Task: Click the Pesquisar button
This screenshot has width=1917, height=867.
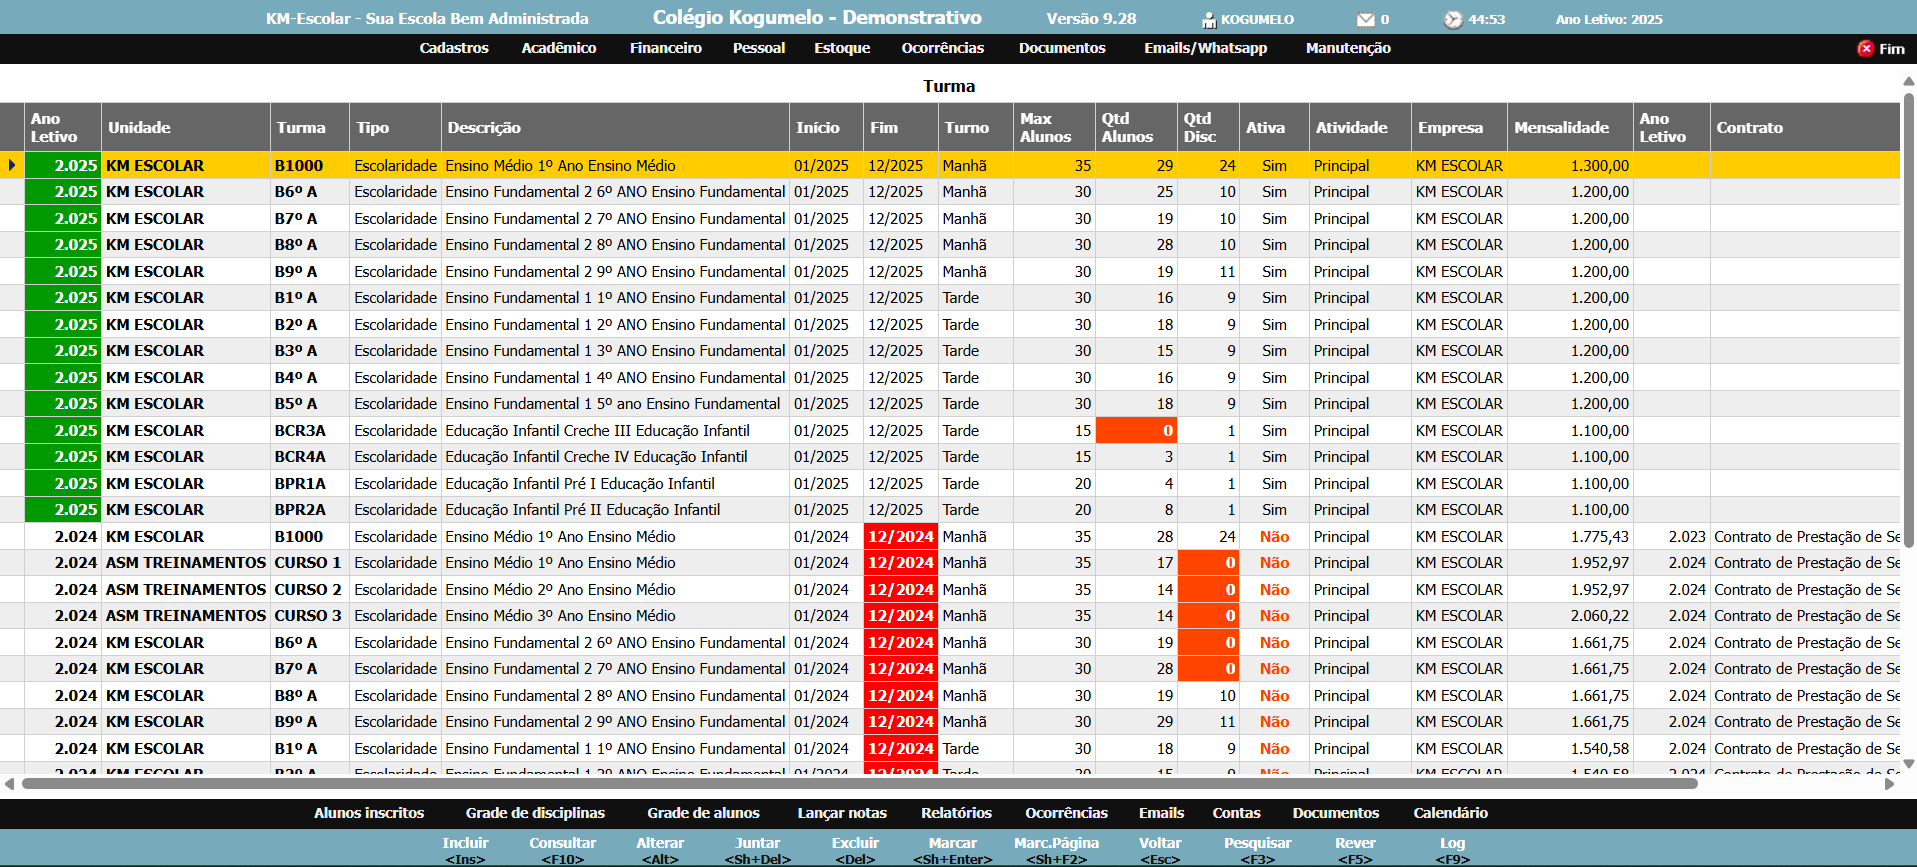Action: pyautogui.click(x=1257, y=850)
